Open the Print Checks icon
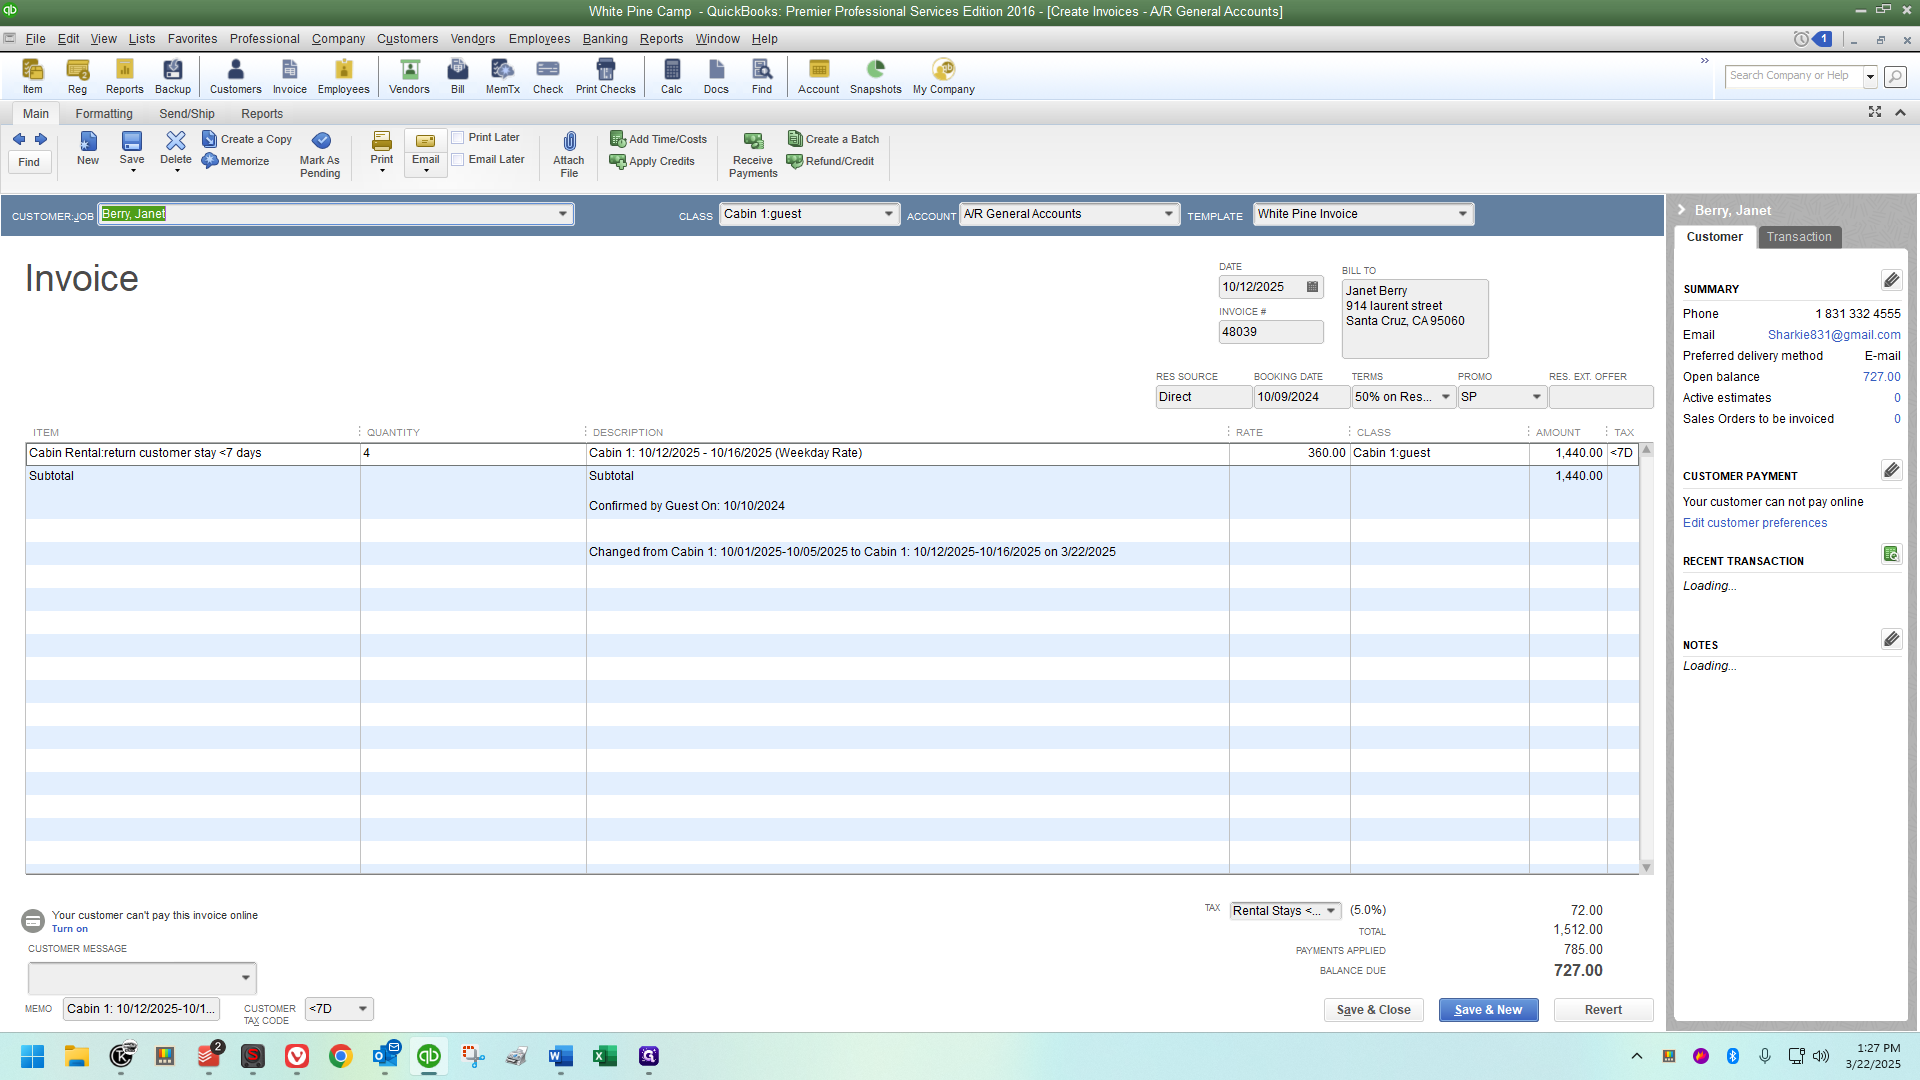Screen dimensions: 1920x1080 point(605,76)
